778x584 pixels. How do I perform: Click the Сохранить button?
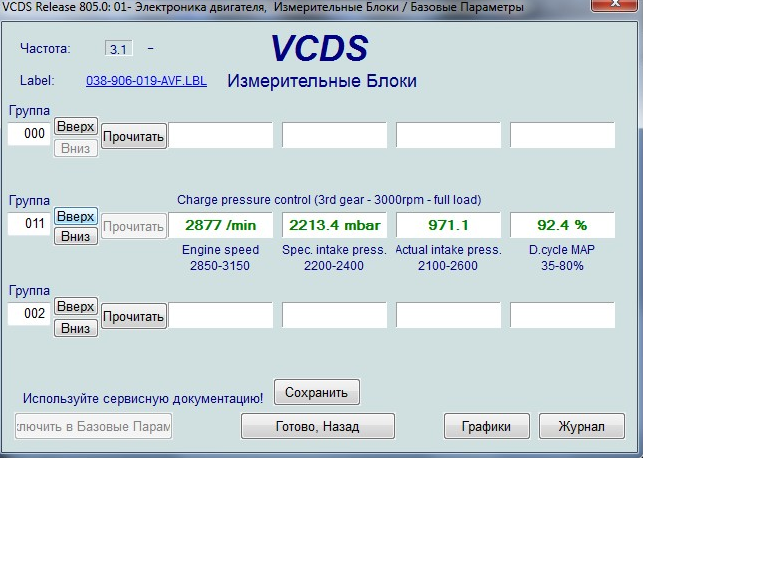pos(317,392)
